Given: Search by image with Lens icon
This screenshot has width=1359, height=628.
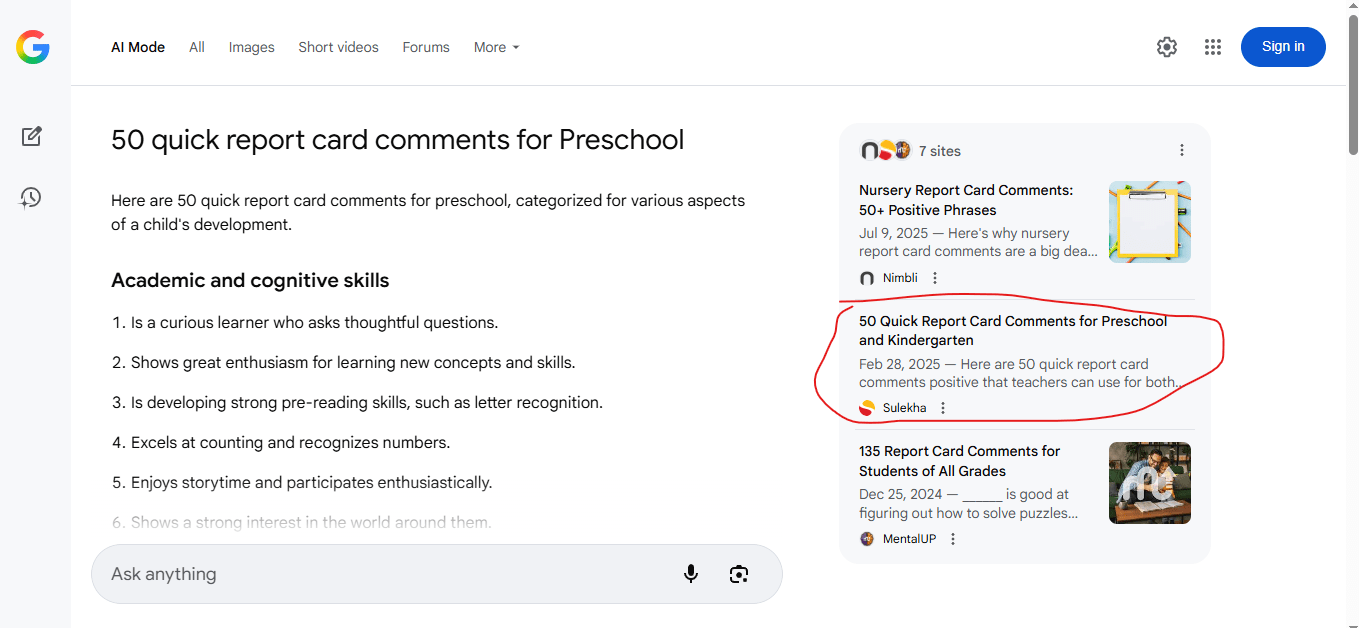Looking at the screenshot, I should click(x=739, y=574).
